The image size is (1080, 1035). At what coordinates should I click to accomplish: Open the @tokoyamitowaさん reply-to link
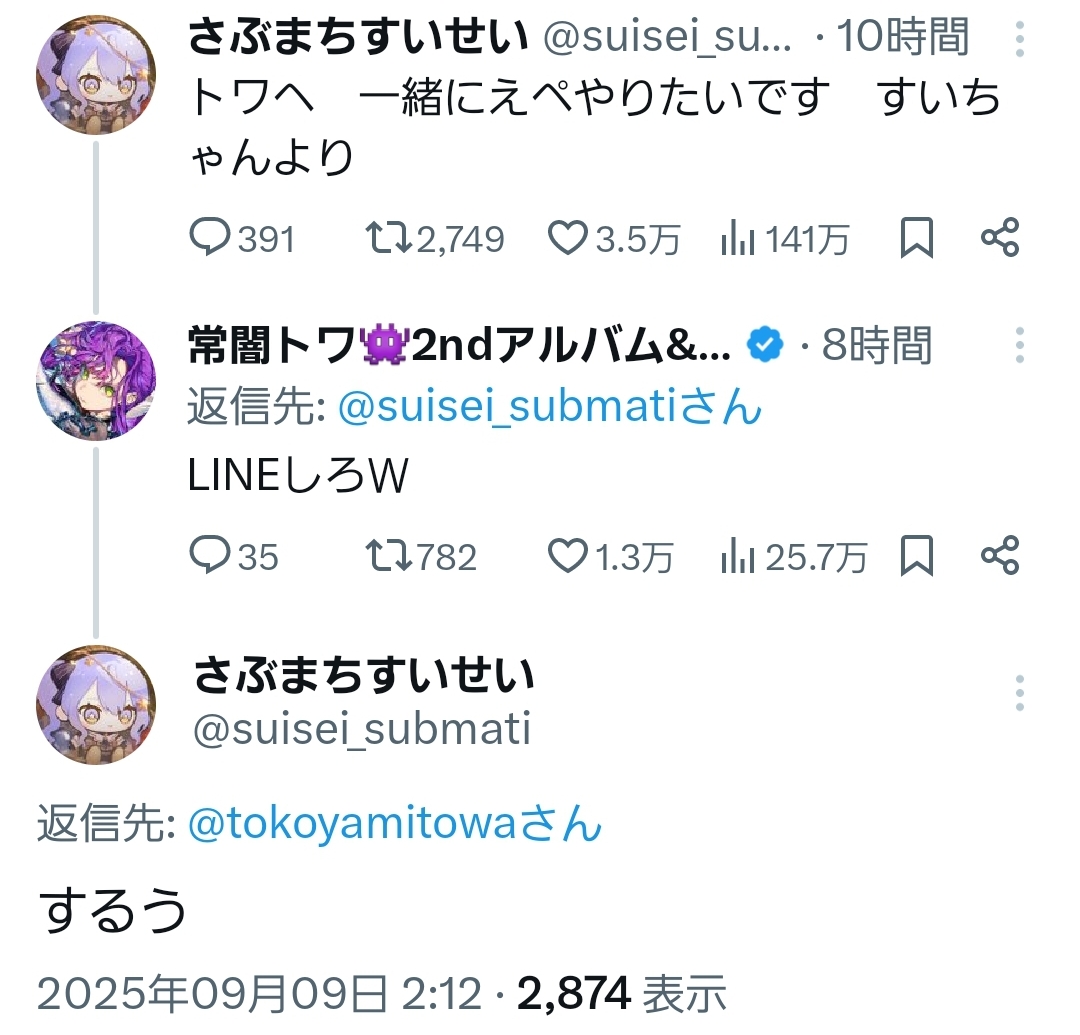coord(395,823)
